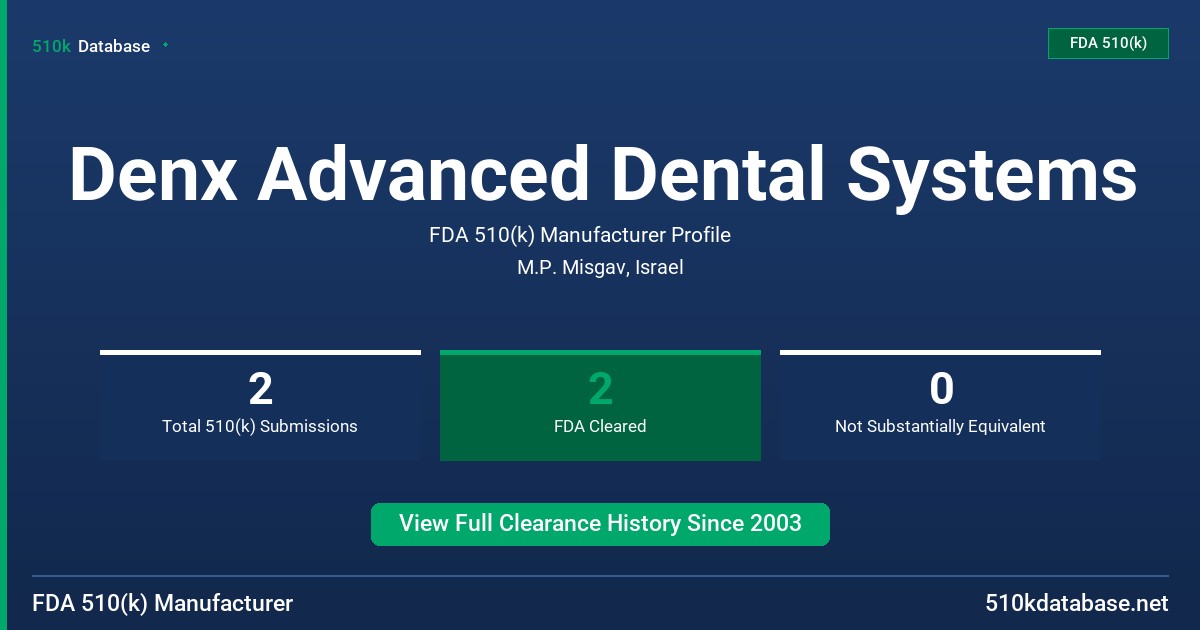Click the FDA 510(k) Manufacturer footer label

pyautogui.click(x=163, y=603)
